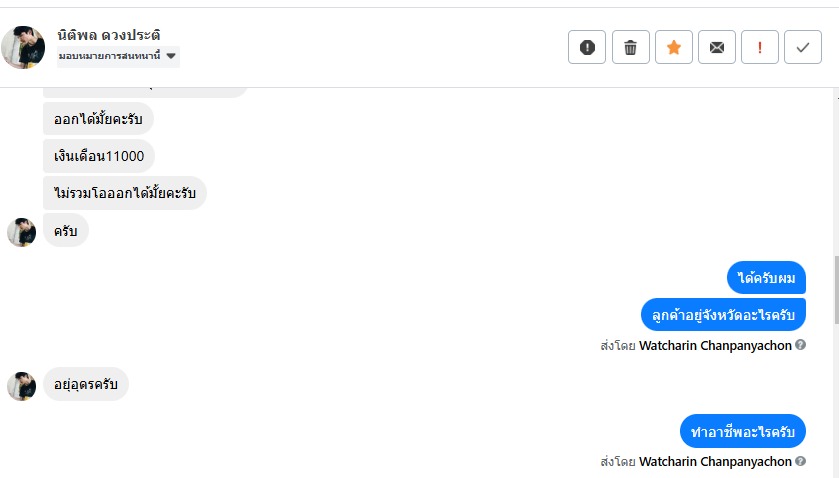Click the ออกได้มั้ยคะรับ message bubble

98,120
